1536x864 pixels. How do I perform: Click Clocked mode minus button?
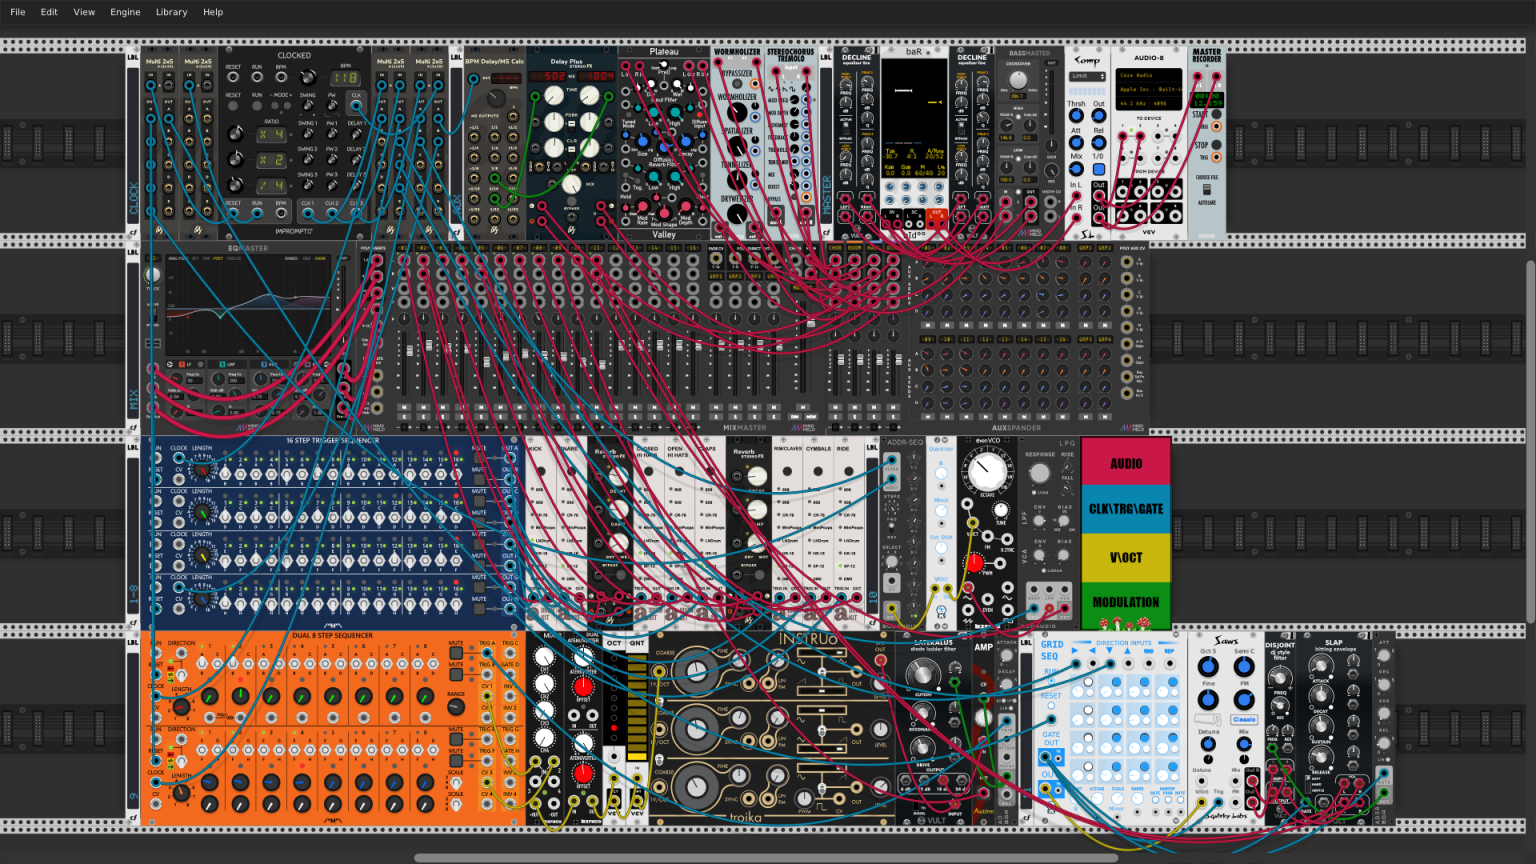[x=275, y=105]
